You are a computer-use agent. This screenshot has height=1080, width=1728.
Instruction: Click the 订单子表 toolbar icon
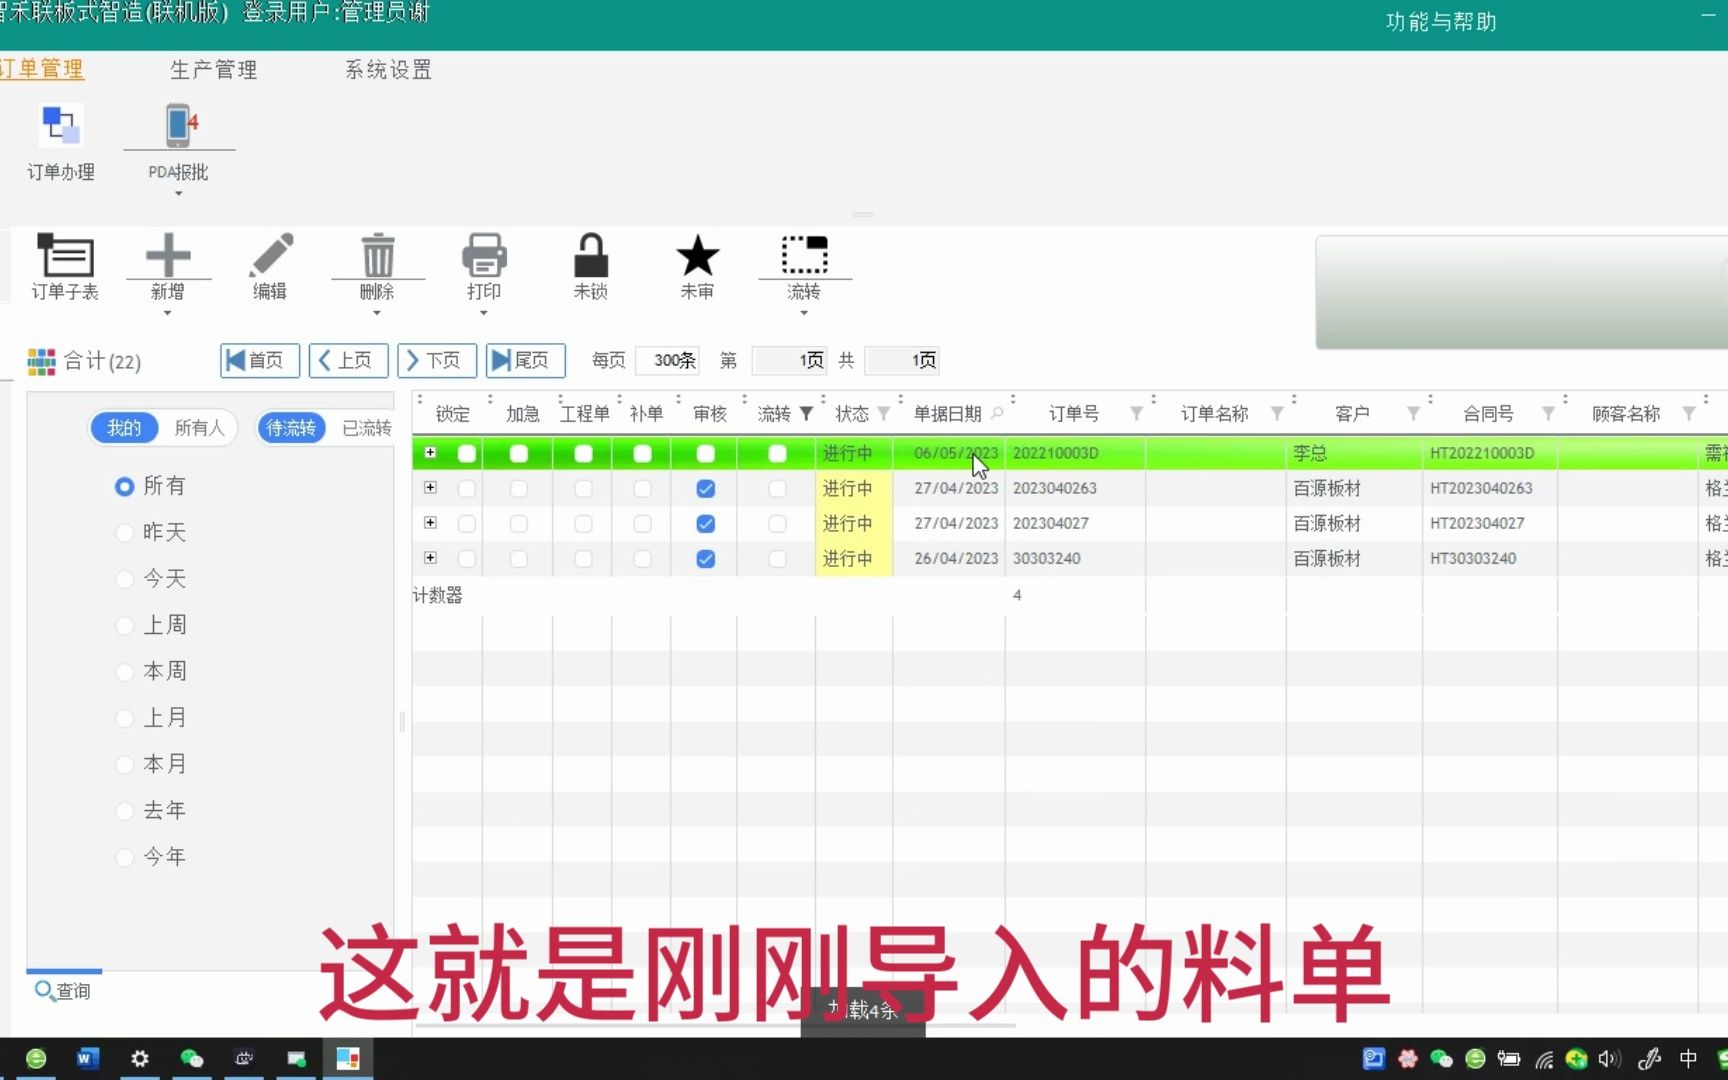65,255
